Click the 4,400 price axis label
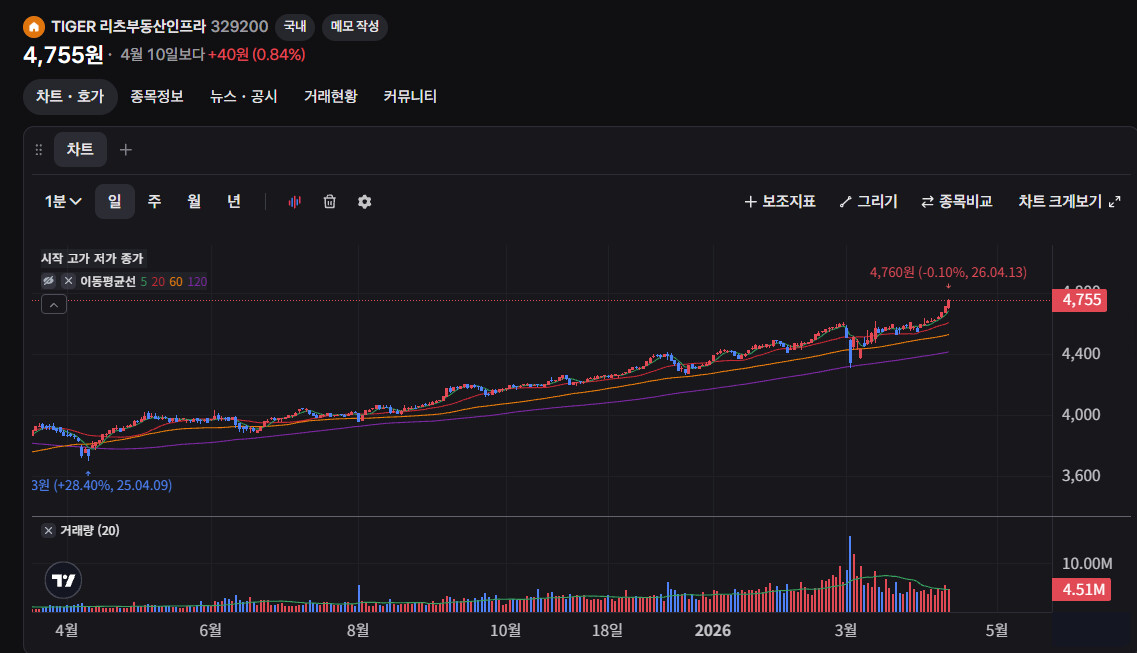 coord(1080,354)
